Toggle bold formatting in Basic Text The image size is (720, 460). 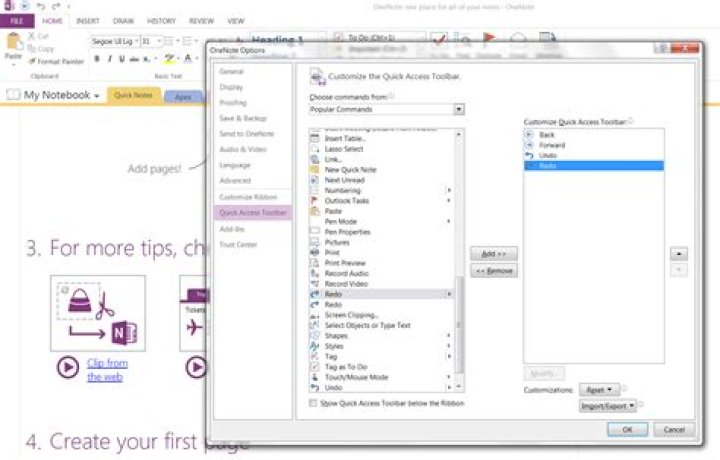97,59
